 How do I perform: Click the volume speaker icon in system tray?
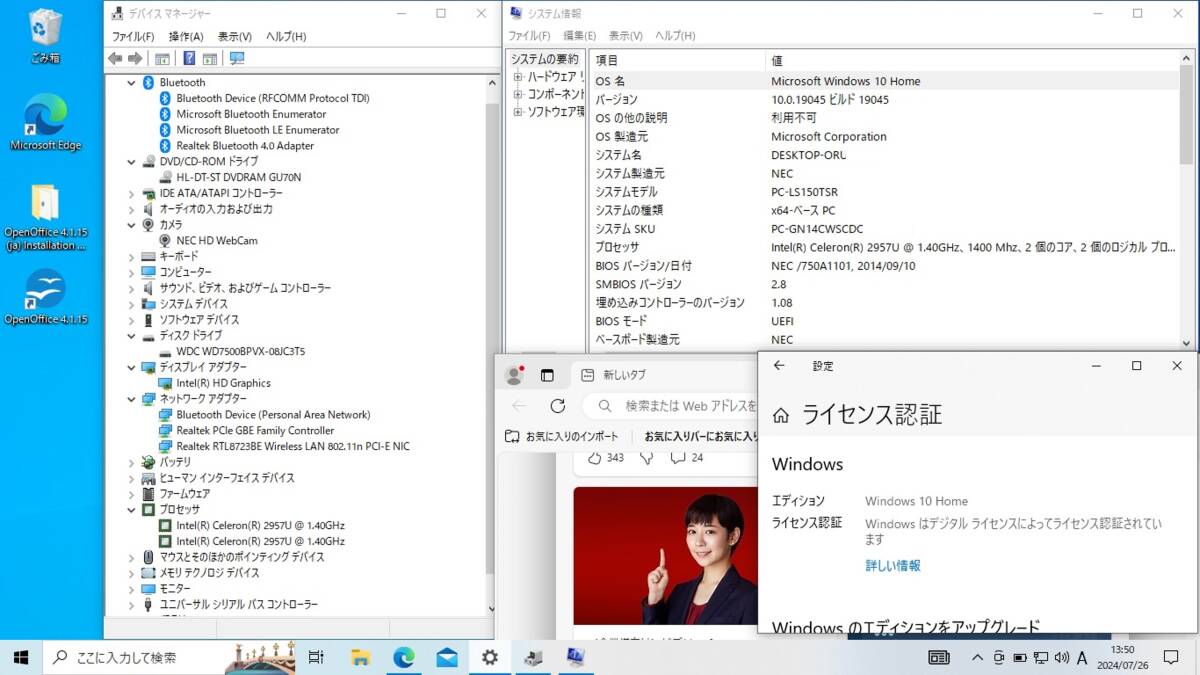pyautogui.click(x=1061, y=657)
